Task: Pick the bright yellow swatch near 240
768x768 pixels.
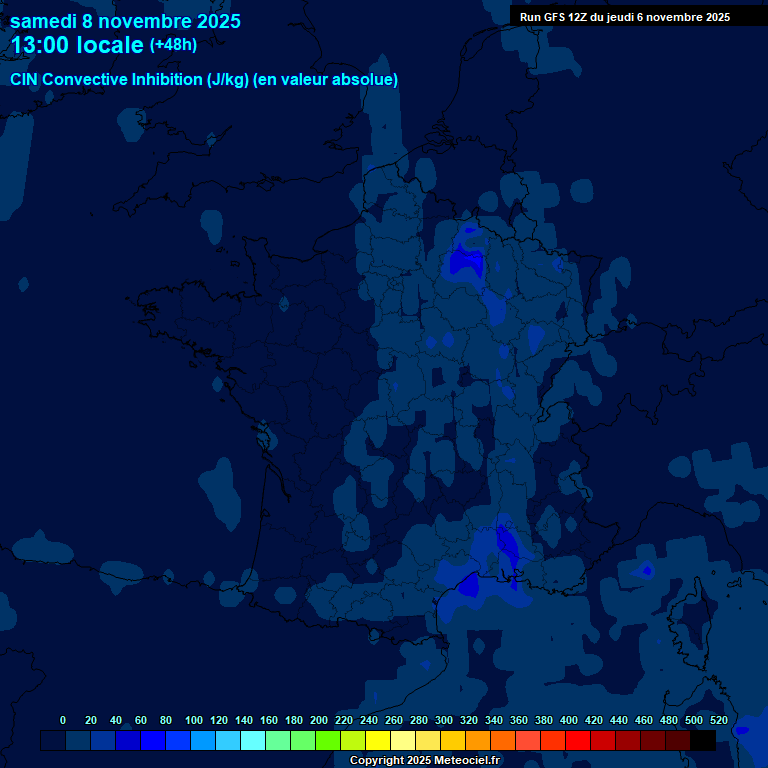Action: coord(378,741)
